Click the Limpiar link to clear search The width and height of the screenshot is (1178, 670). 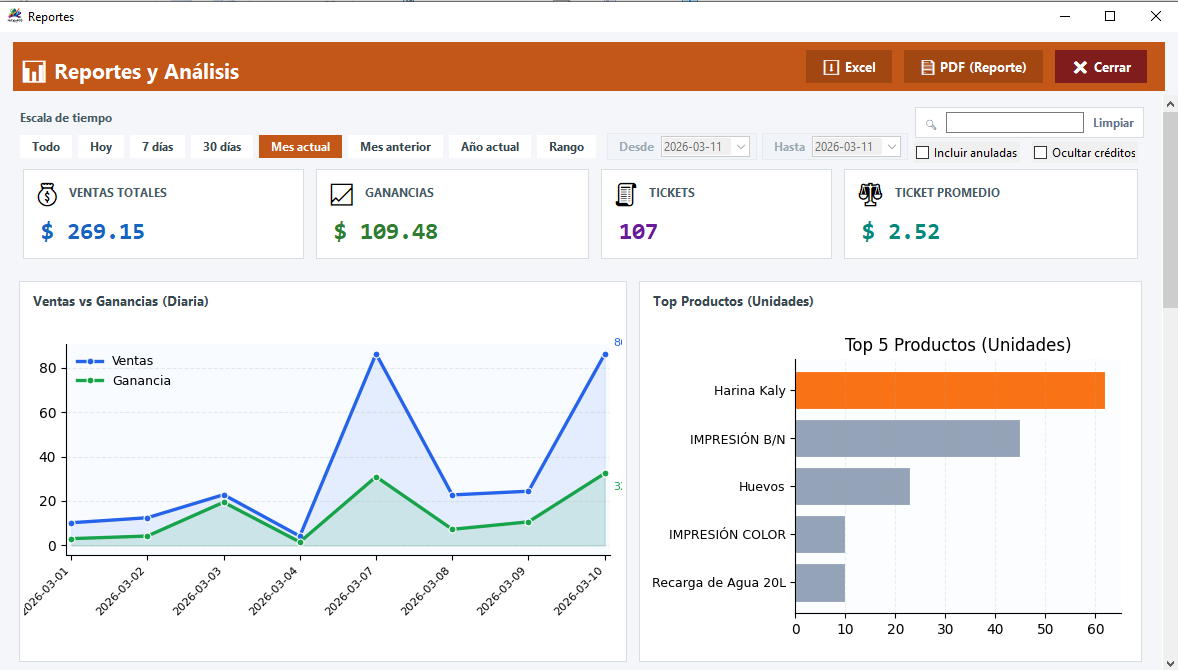click(x=1113, y=123)
